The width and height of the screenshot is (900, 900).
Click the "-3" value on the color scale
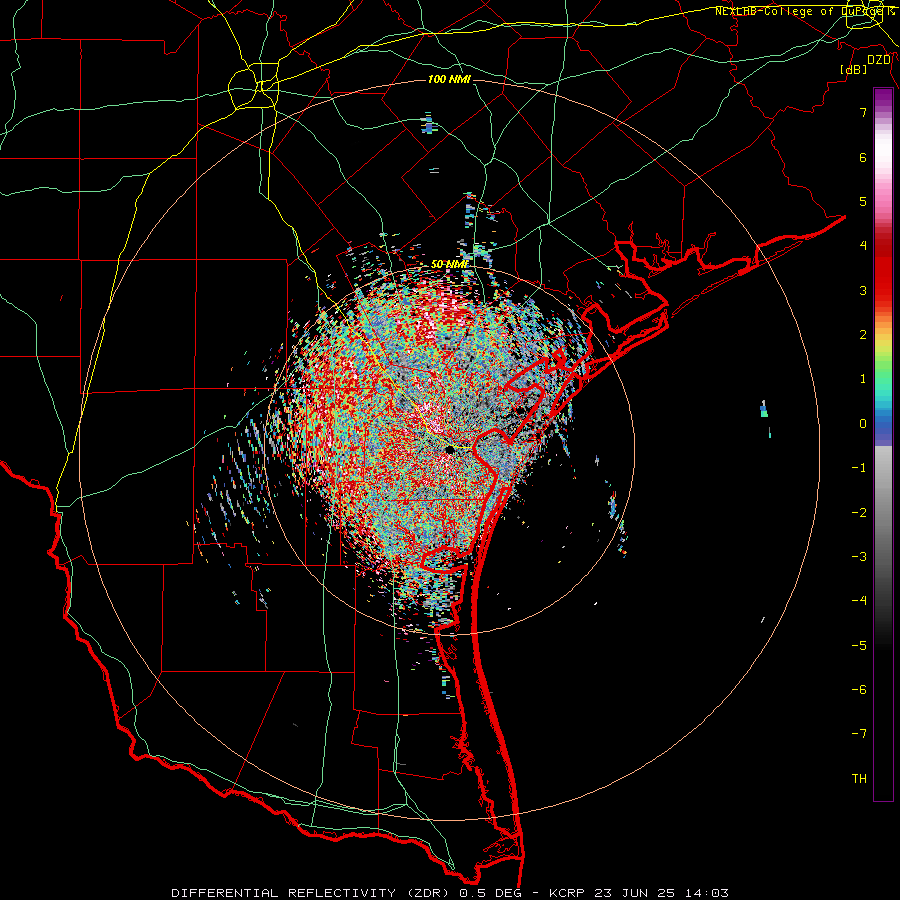(859, 557)
